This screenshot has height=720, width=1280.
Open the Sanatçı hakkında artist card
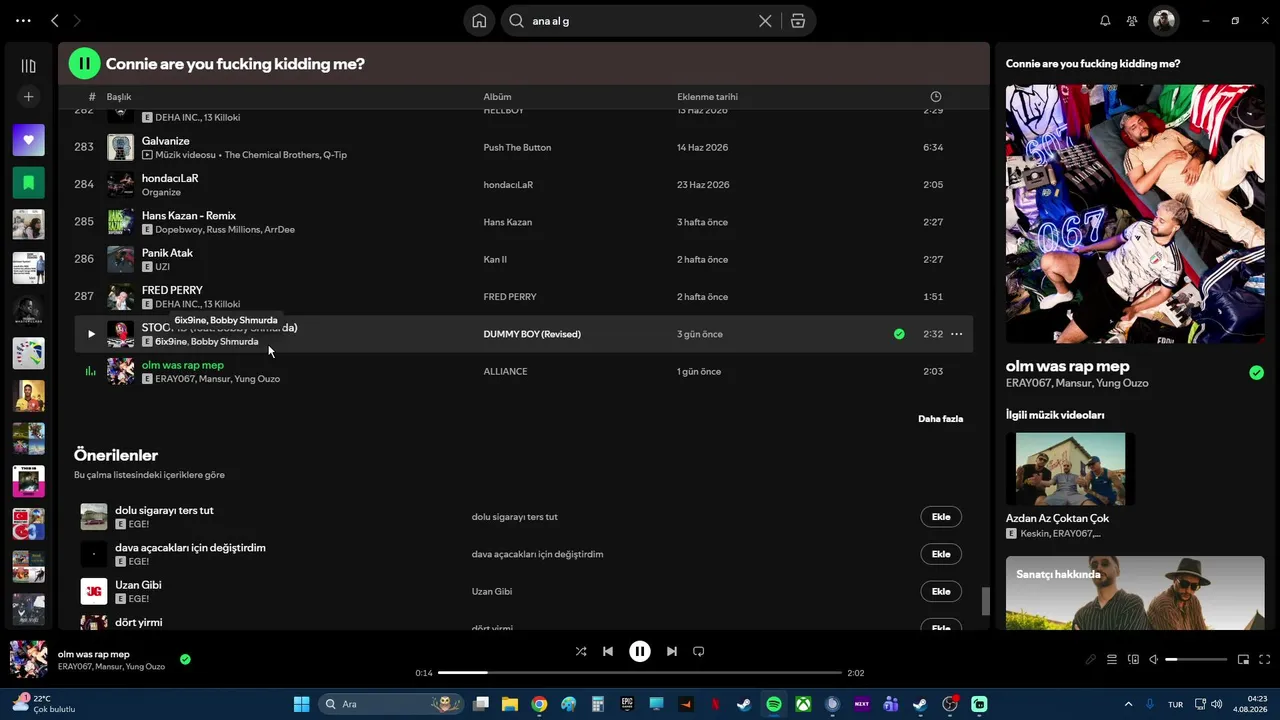[1135, 593]
